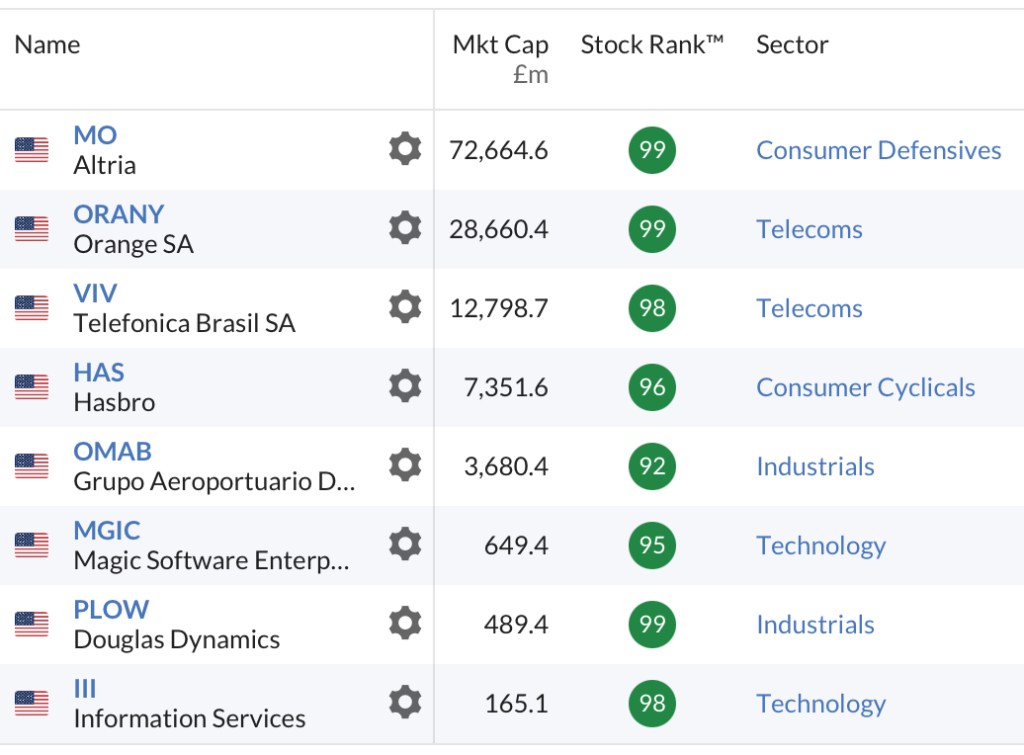
Task: Click the 92 rank badge for OMAB
Action: coord(652,466)
